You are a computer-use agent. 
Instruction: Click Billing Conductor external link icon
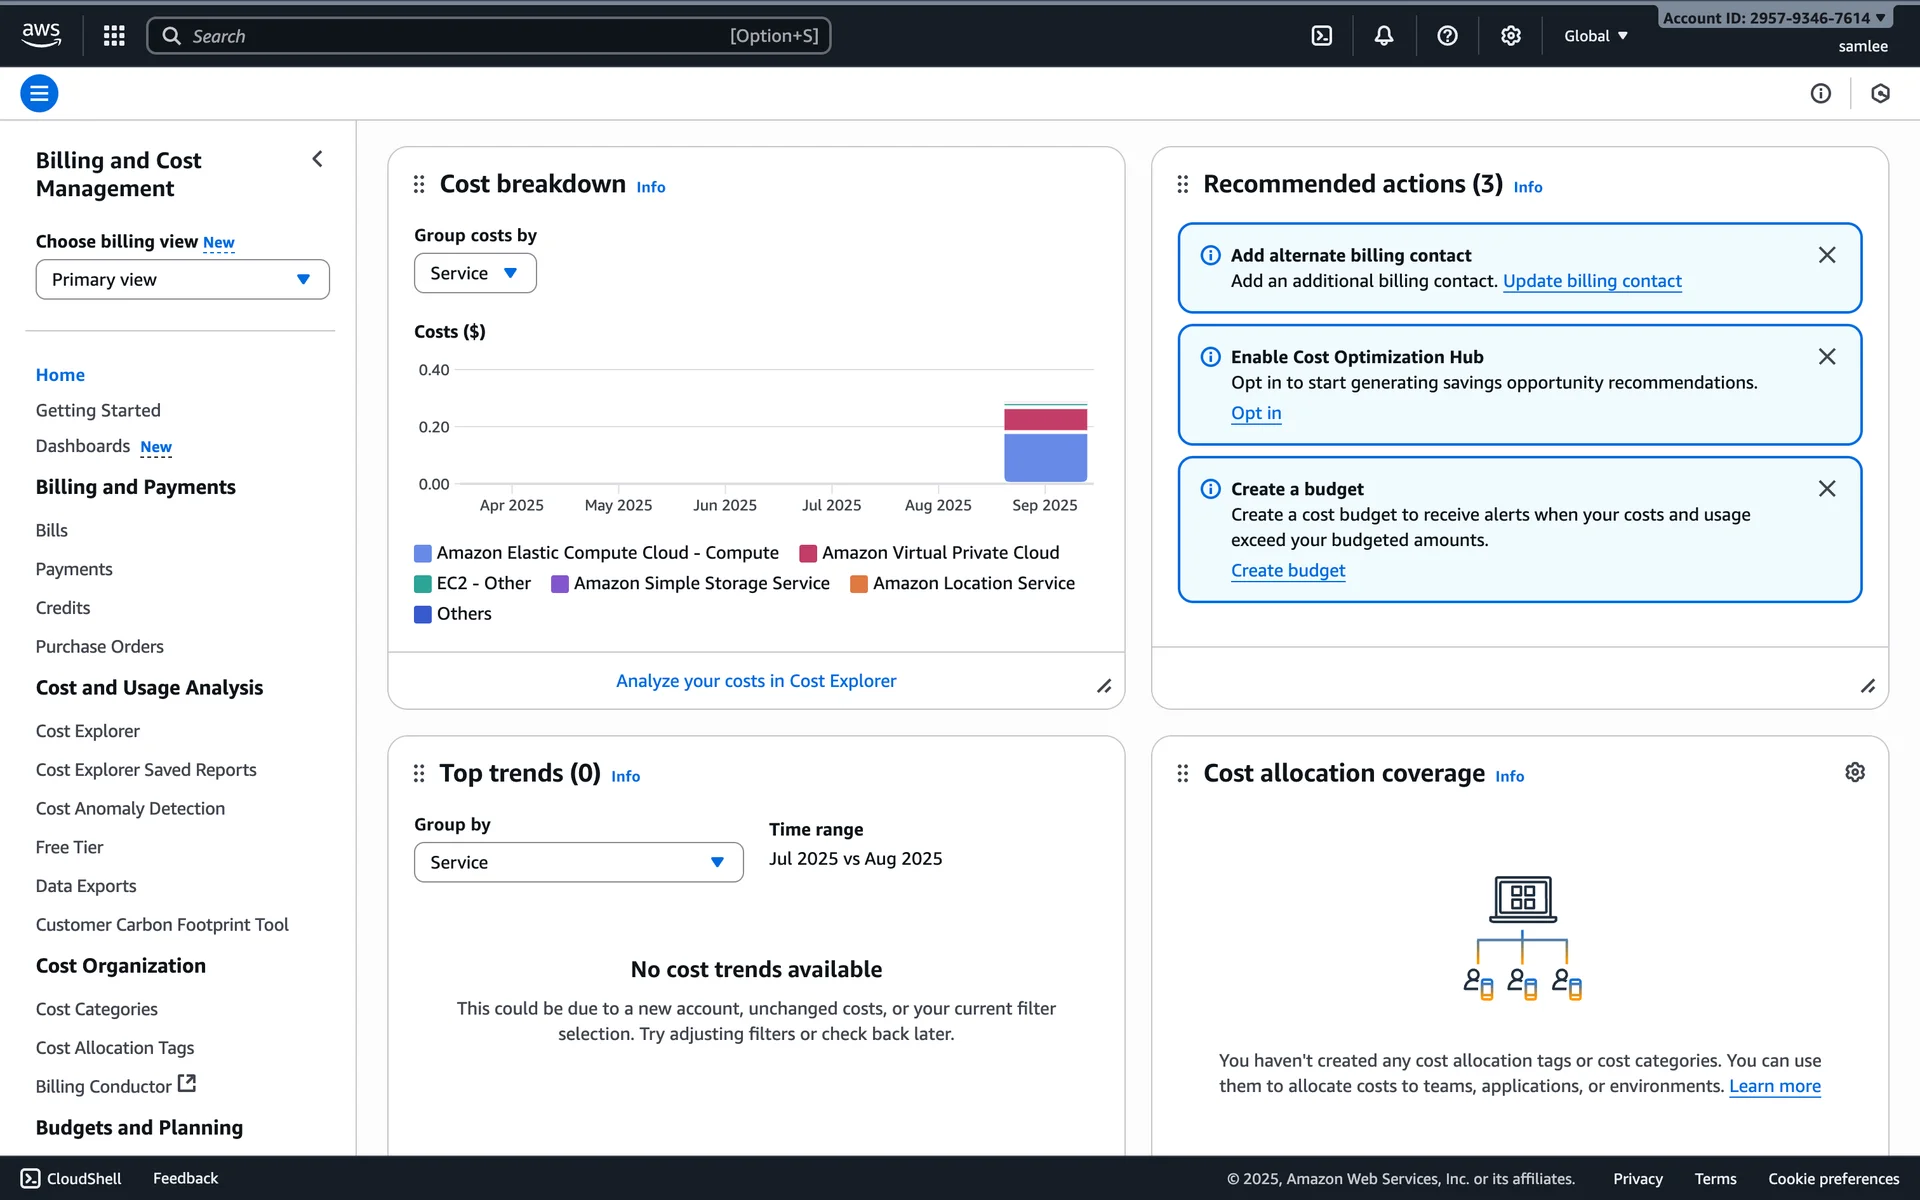pyautogui.click(x=187, y=1083)
